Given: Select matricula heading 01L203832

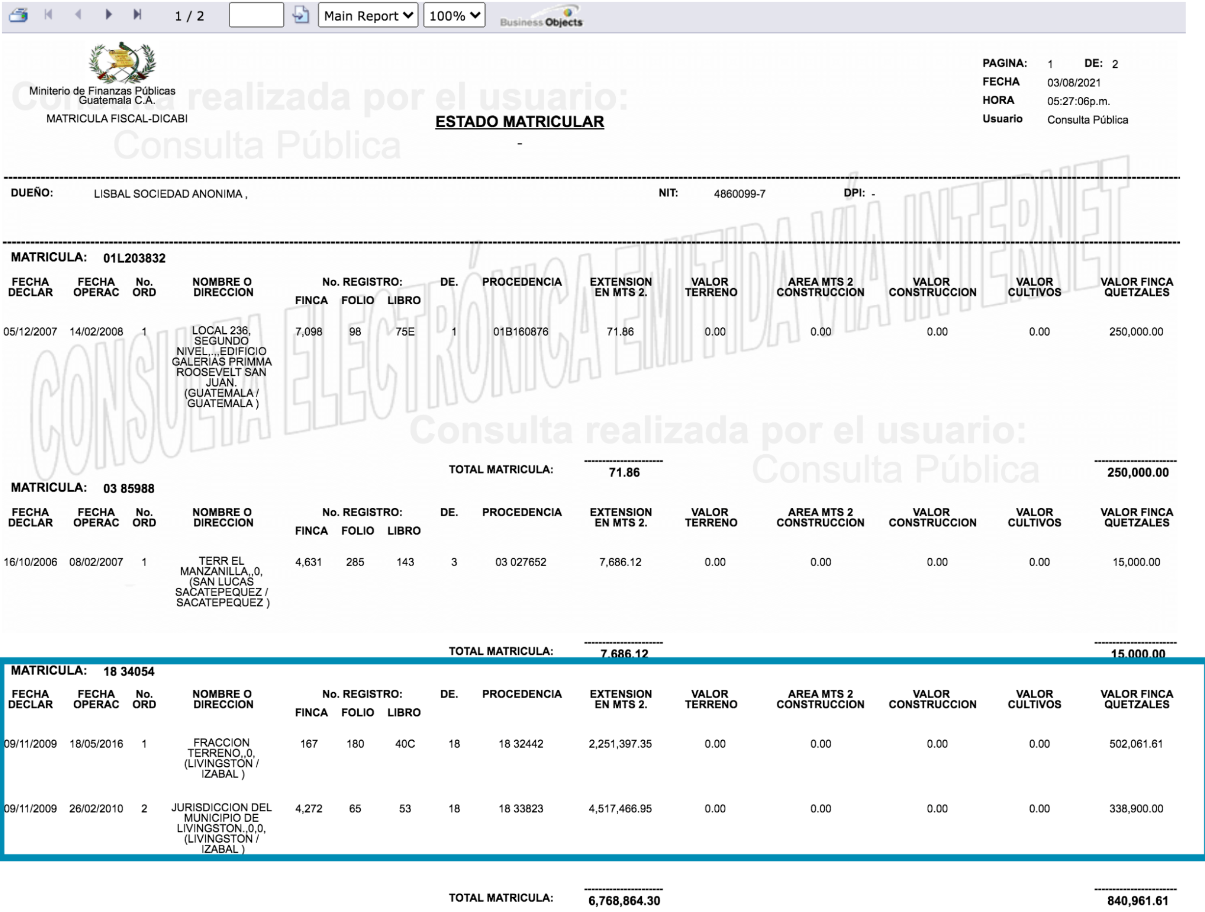Looking at the screenshot, I should 134,258.
